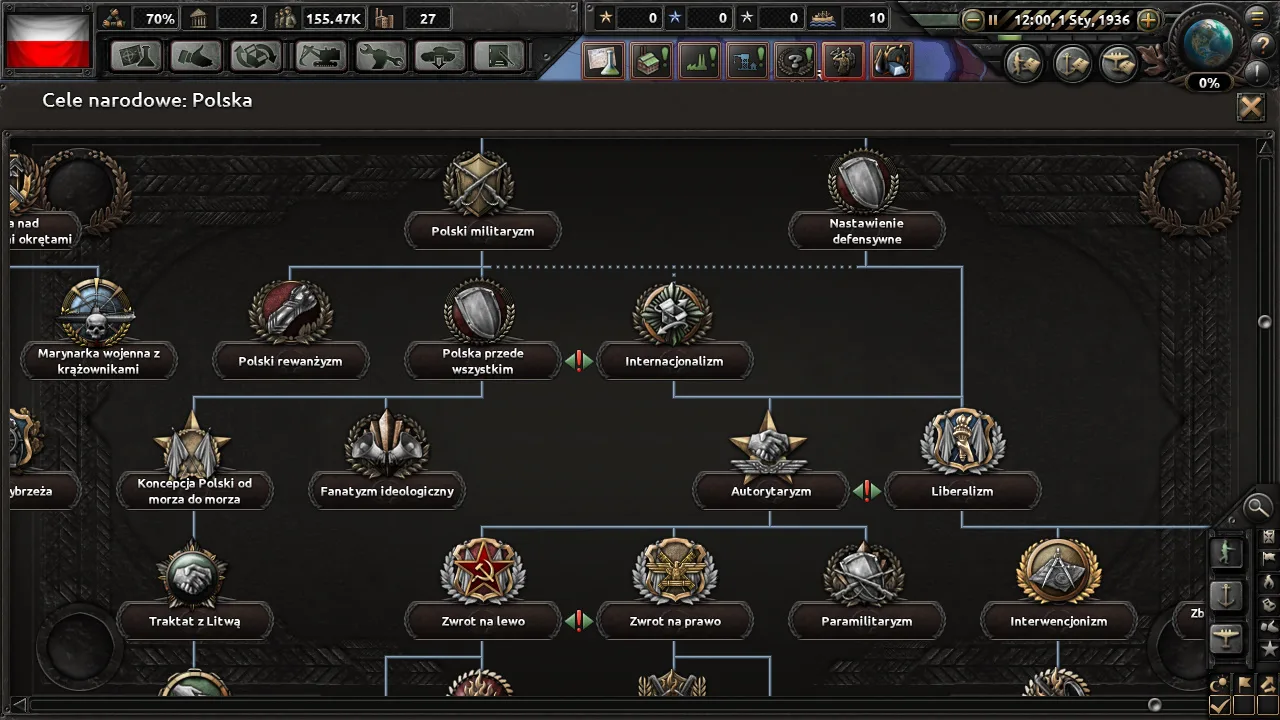The image size is (1280, 720).
Task: Open the Construction crane button
Action: (319, 56)
